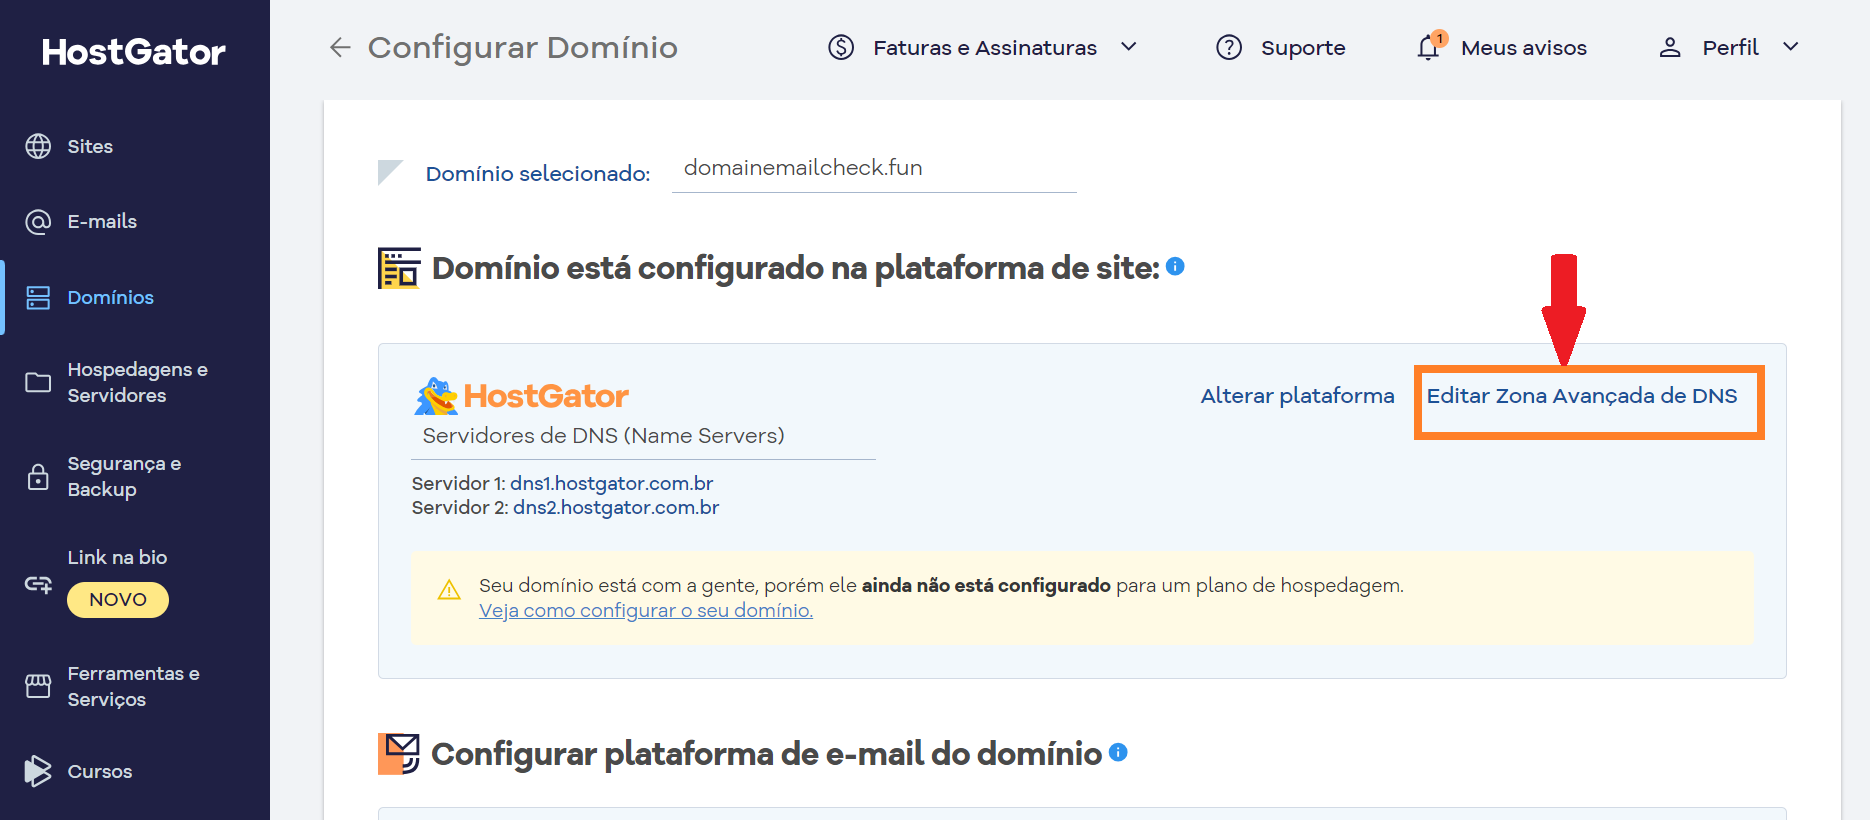Expand Faturas e Assinaturas dropdown chevron
The height and width of the screenshot is (820, 1870).
tap(1129, 47)
